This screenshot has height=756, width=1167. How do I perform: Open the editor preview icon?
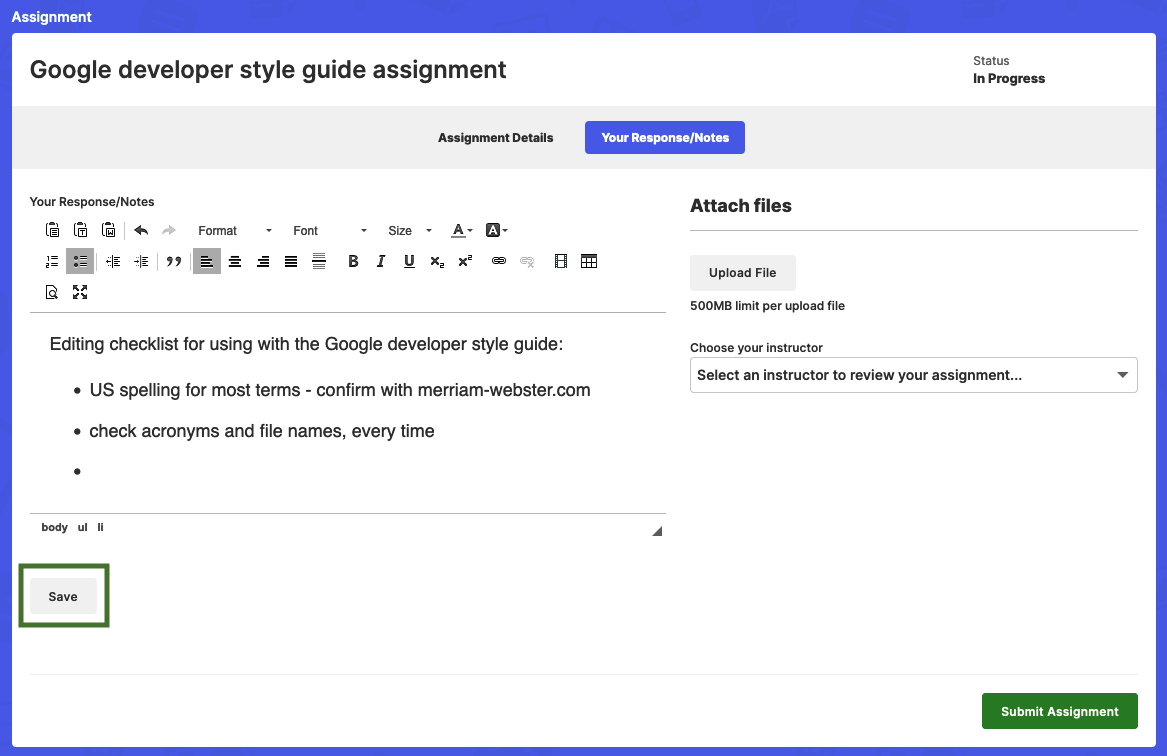click(51, 292)
